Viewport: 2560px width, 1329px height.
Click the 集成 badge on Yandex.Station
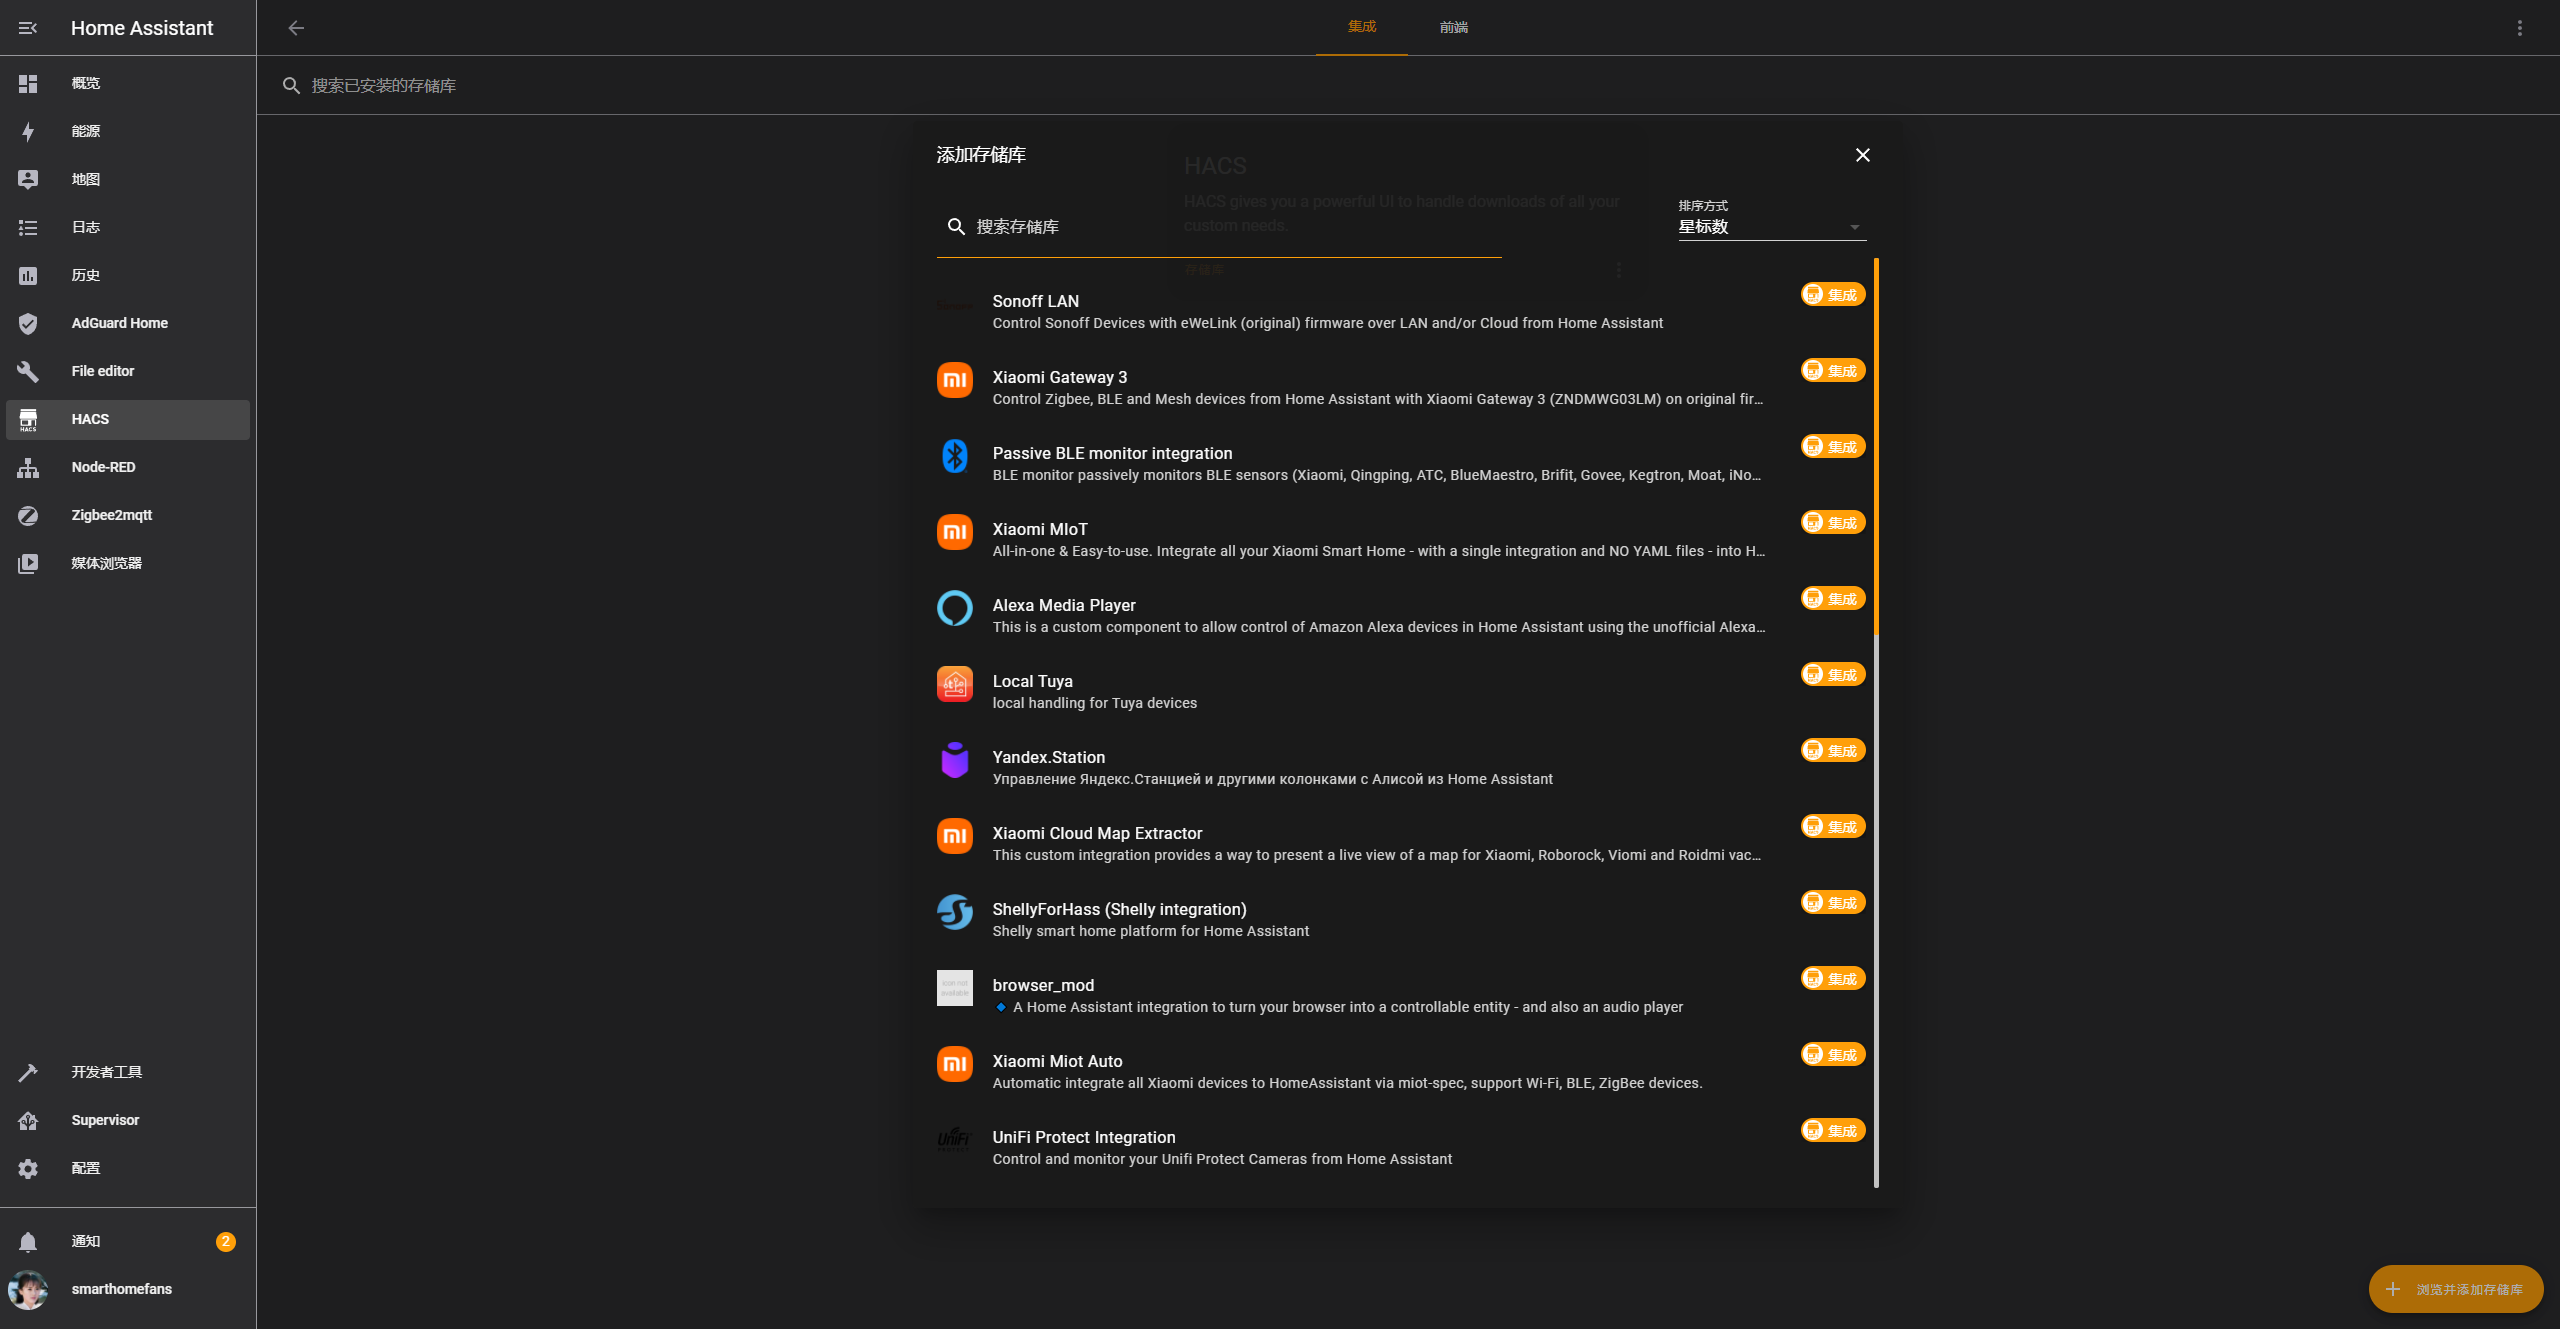coord(1833,750)
